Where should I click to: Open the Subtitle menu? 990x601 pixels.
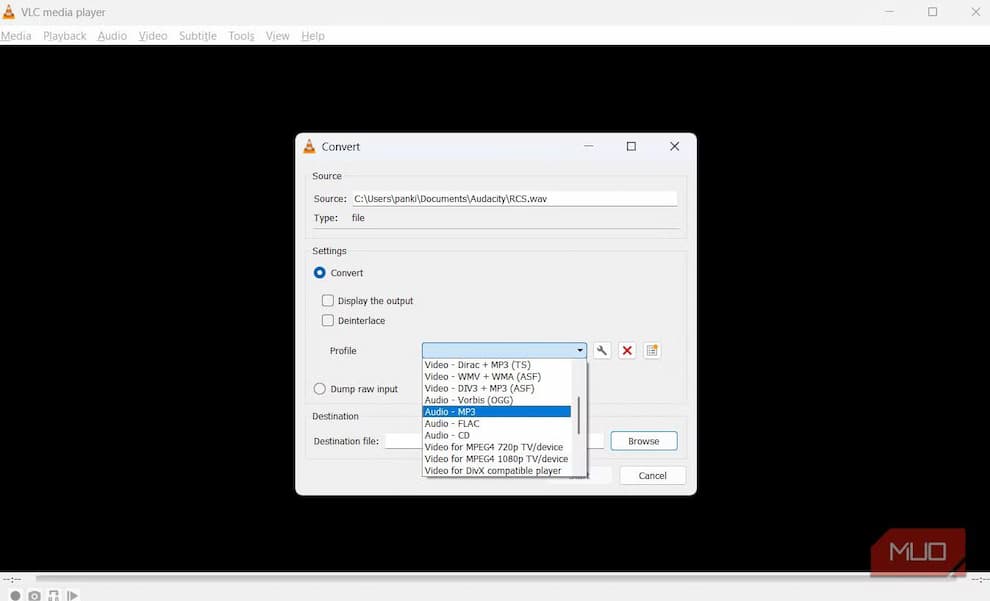point(198,36)
